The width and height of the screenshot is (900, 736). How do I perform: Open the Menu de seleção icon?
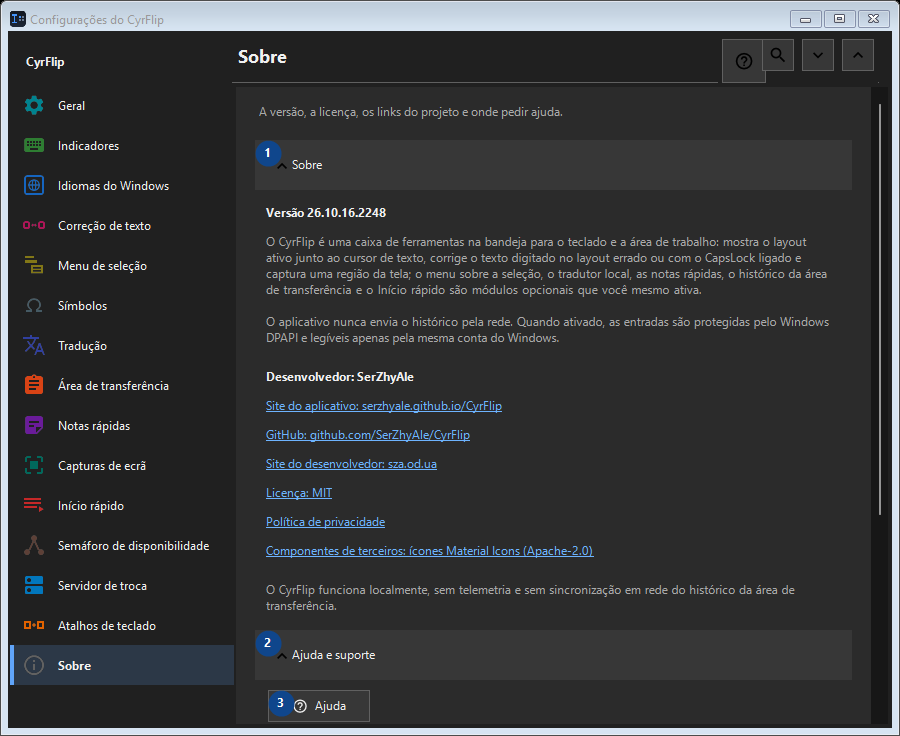(x=34, y=265)
